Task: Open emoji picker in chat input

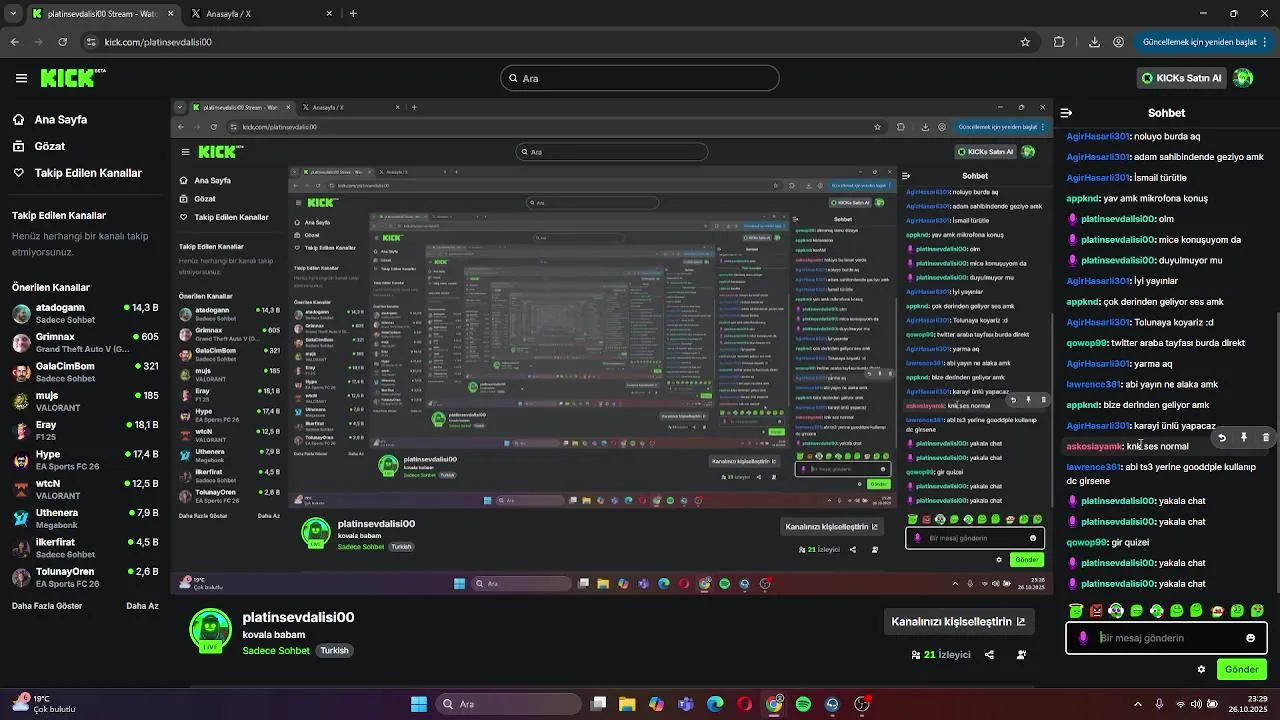Action: (x=1250, y=638)
